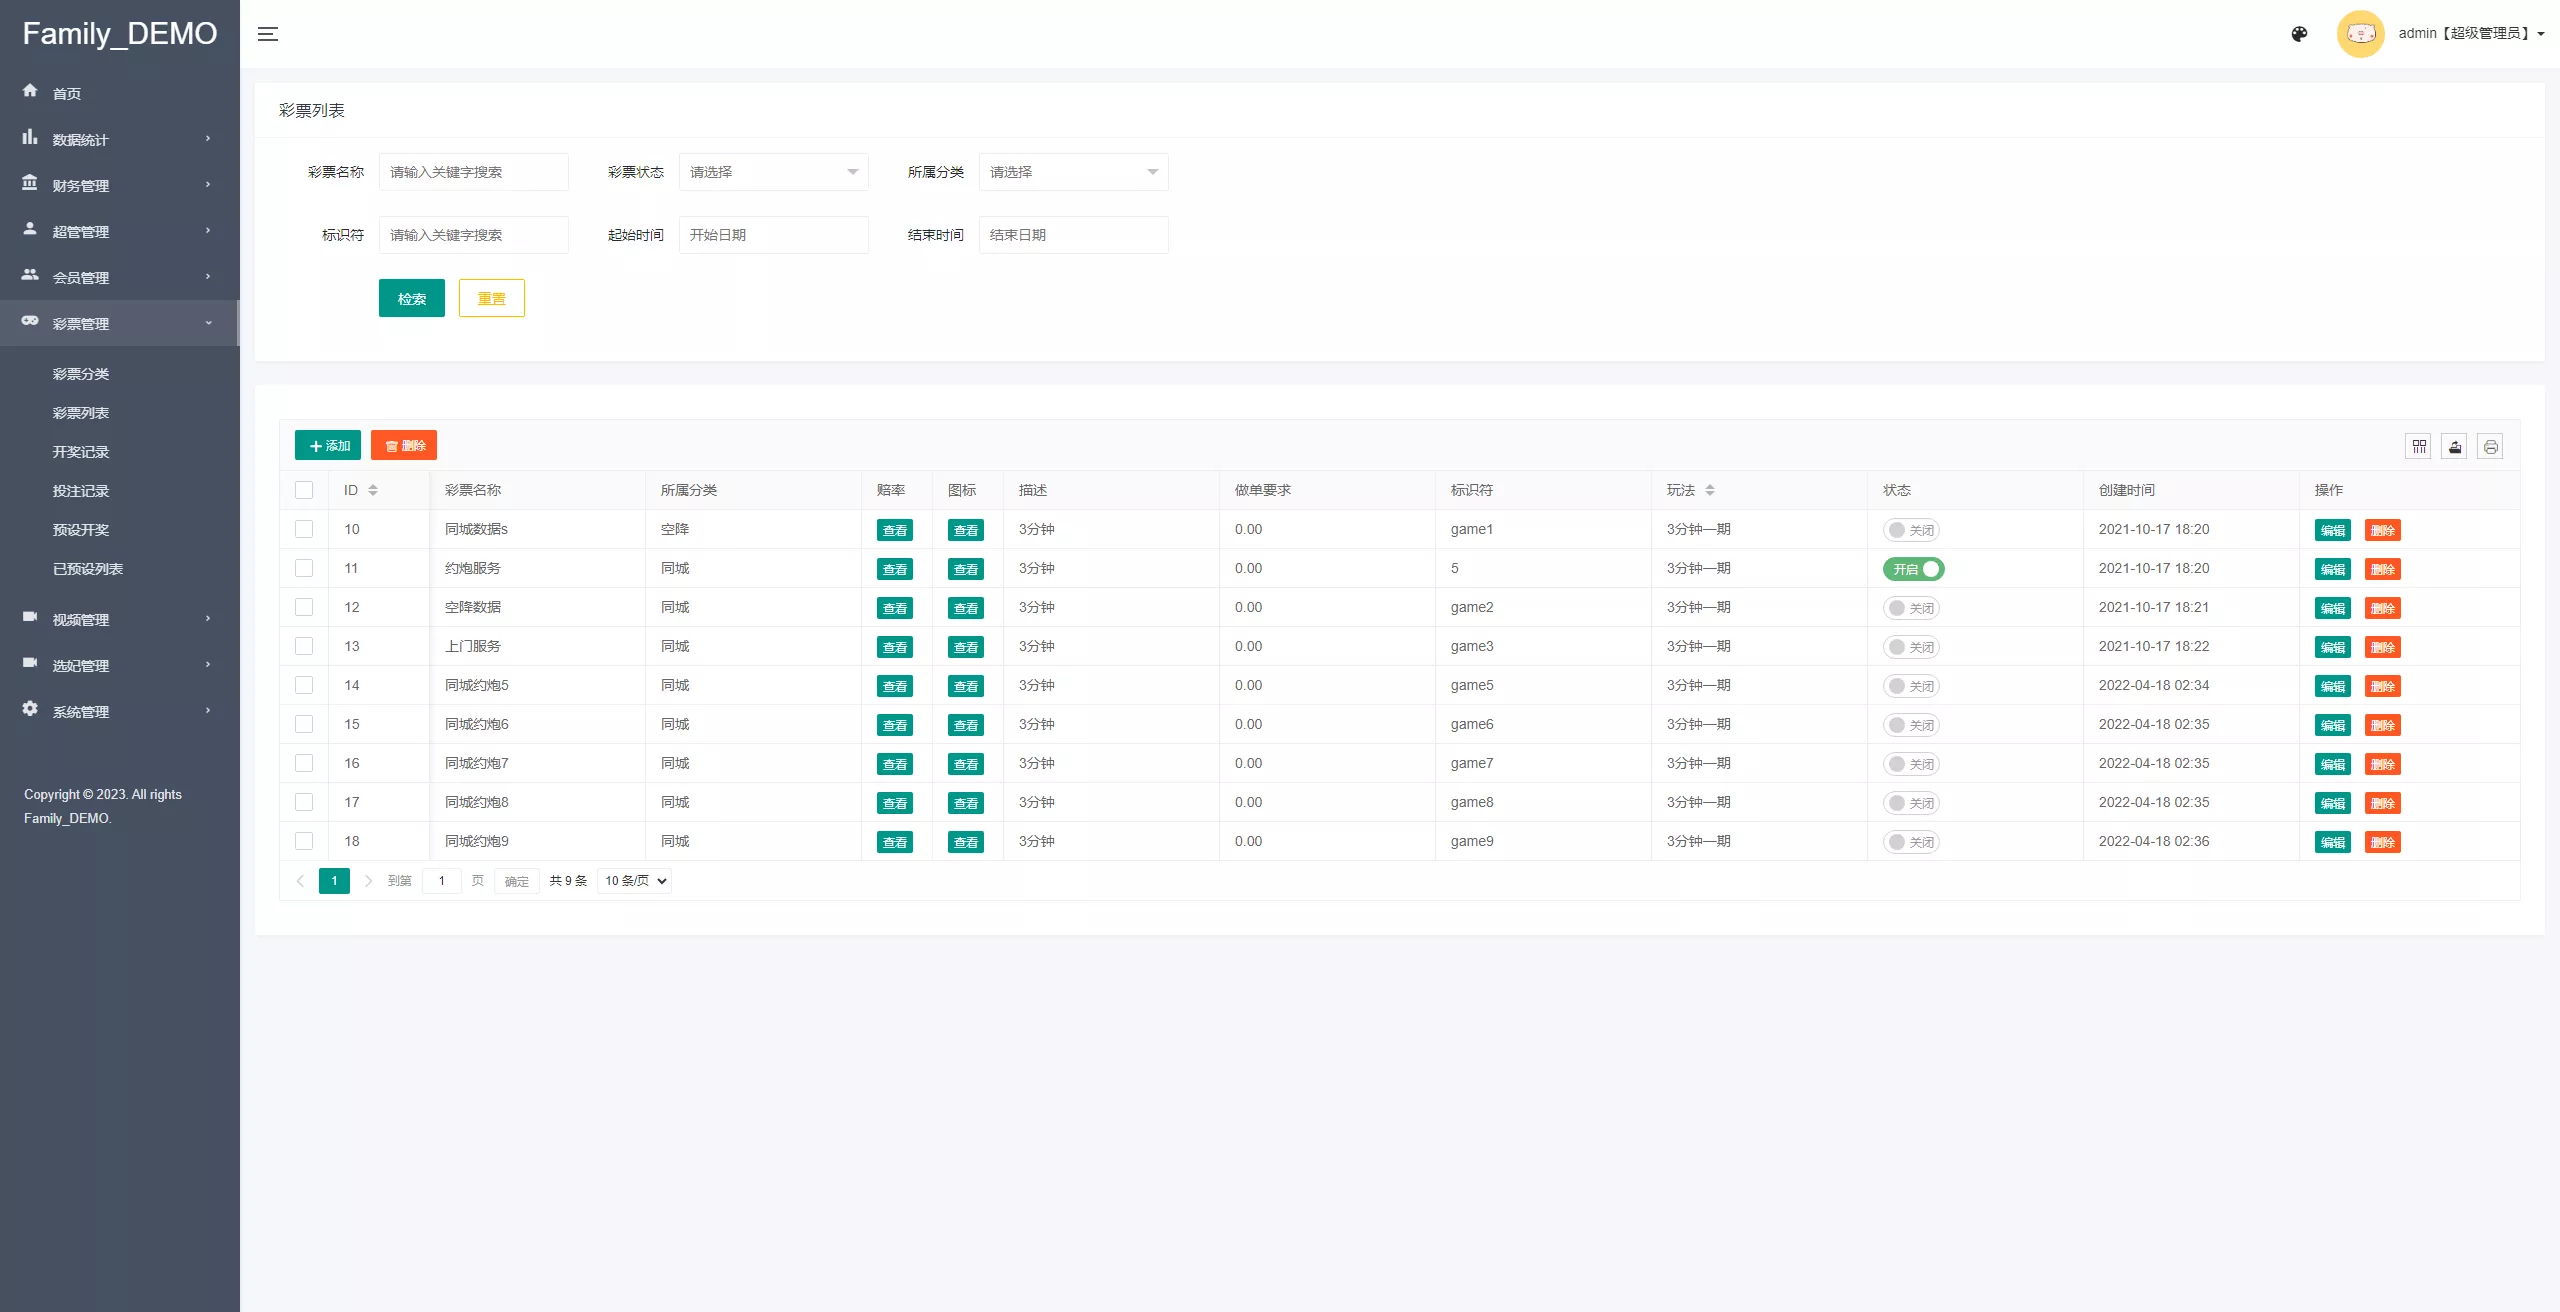Tick the checkbox for row ID 10
This screenshot has height=1312, width=2560.
point(304,529)
